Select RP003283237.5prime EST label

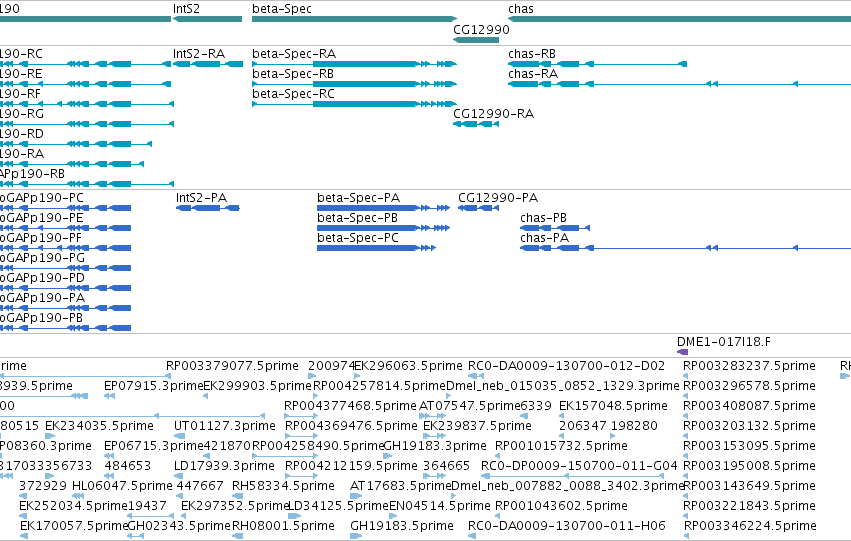click(x=749, y=366)
